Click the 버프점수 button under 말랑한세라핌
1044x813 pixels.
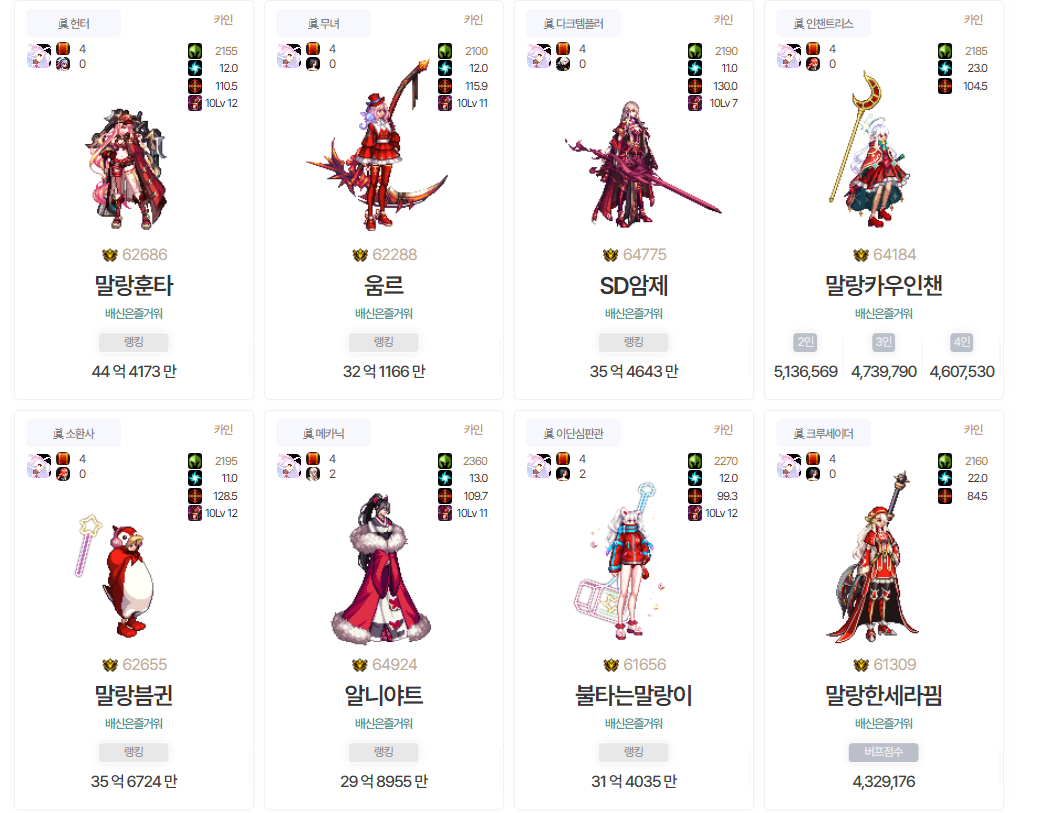click(884, 752)
